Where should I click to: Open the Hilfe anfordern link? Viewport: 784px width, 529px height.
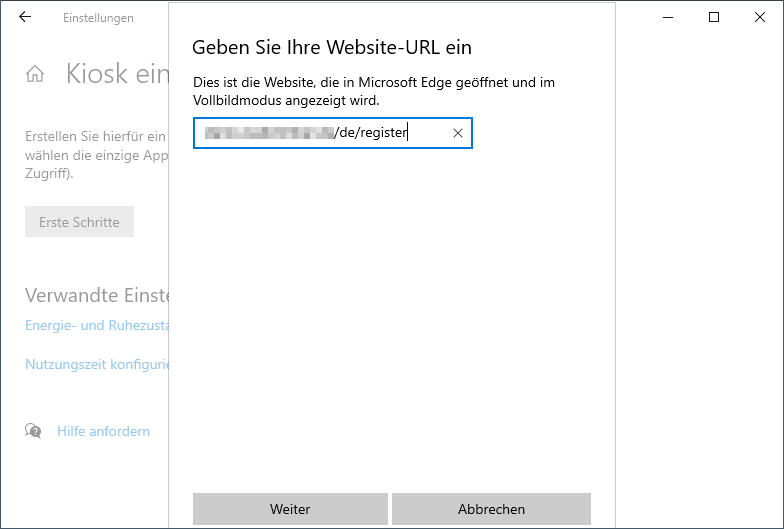point(103,431)
